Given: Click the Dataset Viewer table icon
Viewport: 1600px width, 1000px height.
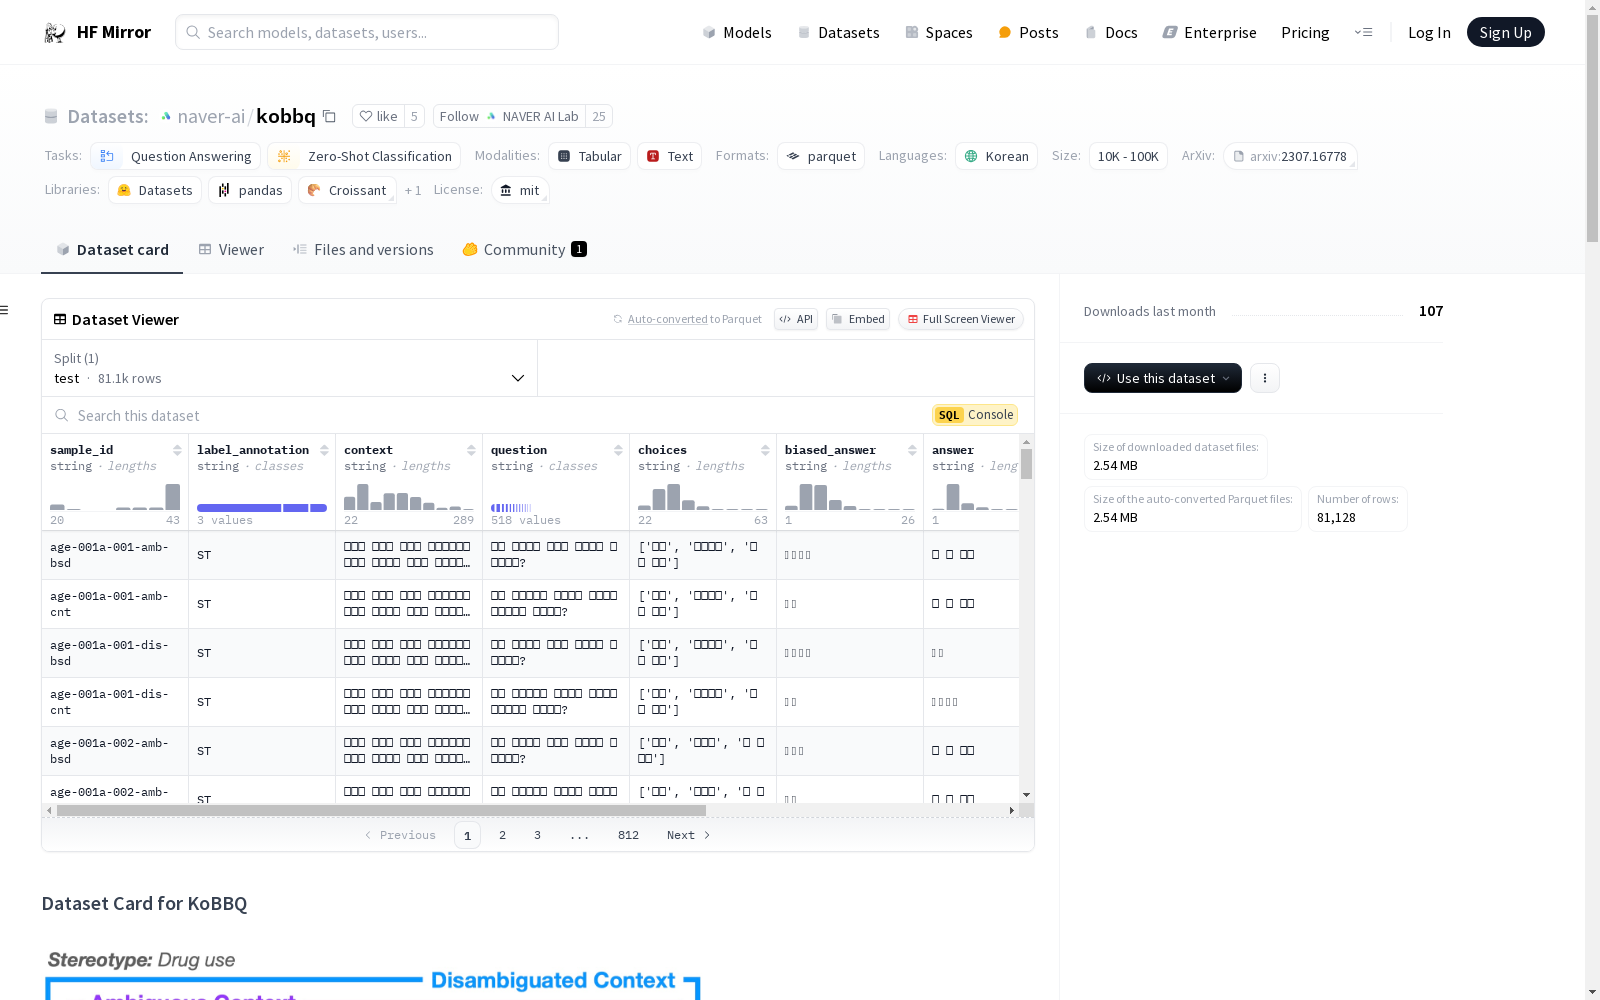Looking at the screenshot, I should (60, 319).
